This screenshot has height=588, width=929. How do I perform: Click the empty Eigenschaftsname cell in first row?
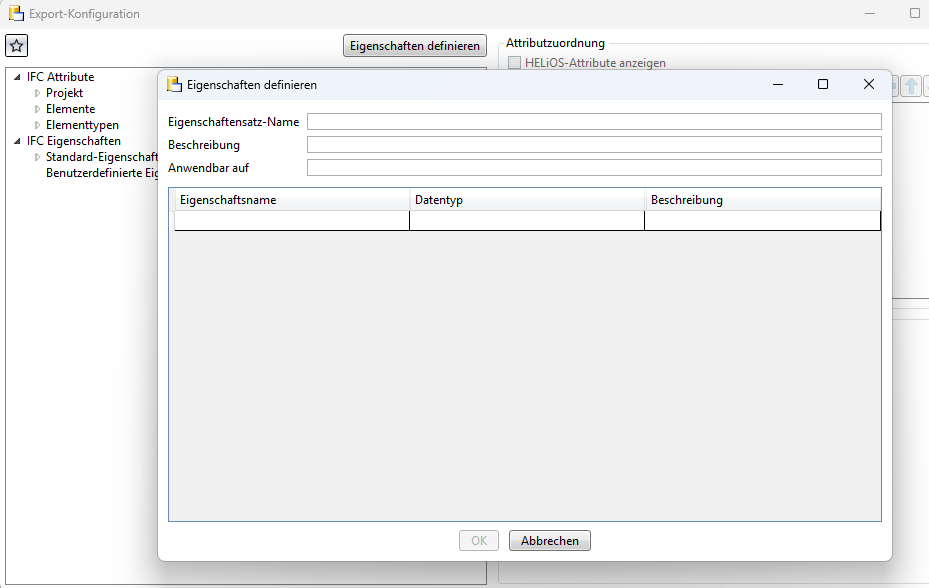291,220
